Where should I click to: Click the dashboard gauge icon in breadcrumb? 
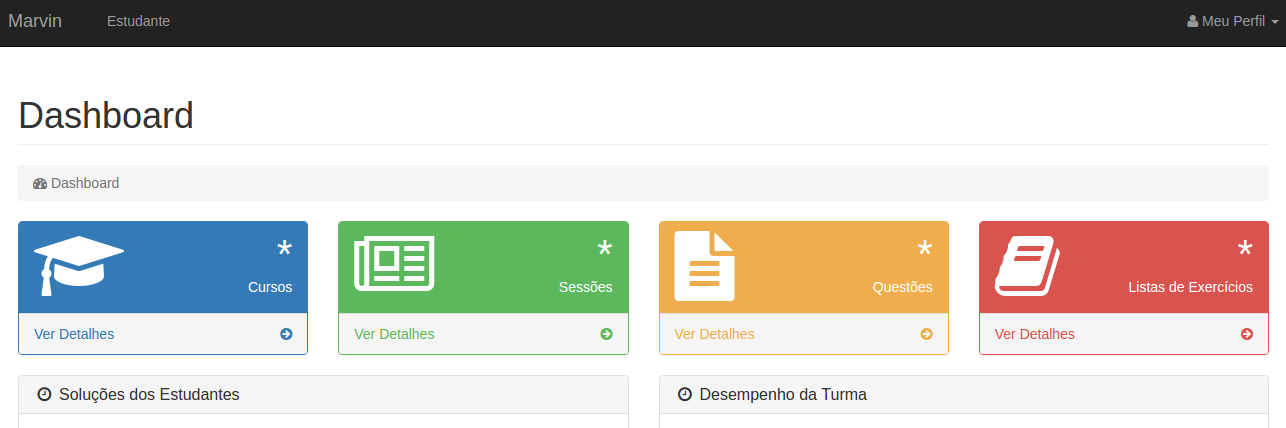pyautogui.click(x=40, y=184)
